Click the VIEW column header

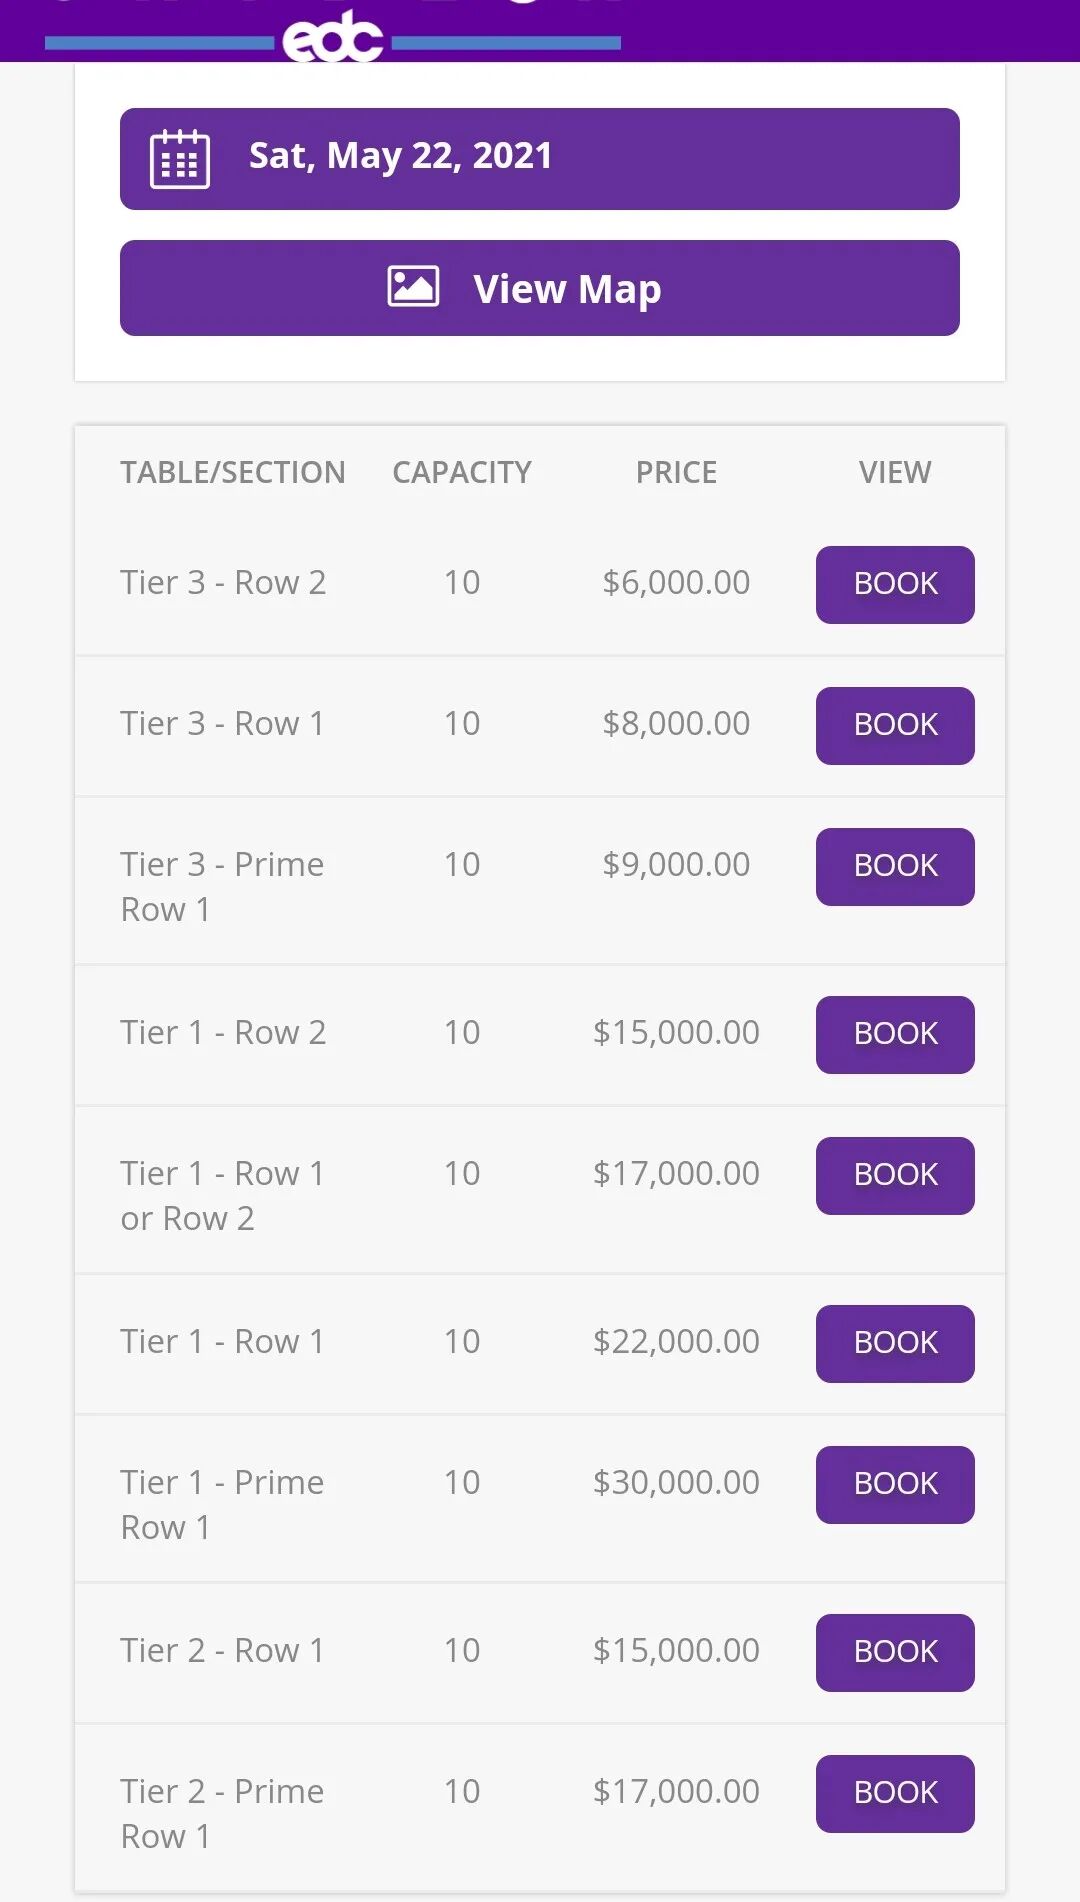pyautogui.click(x=895, y=472)
